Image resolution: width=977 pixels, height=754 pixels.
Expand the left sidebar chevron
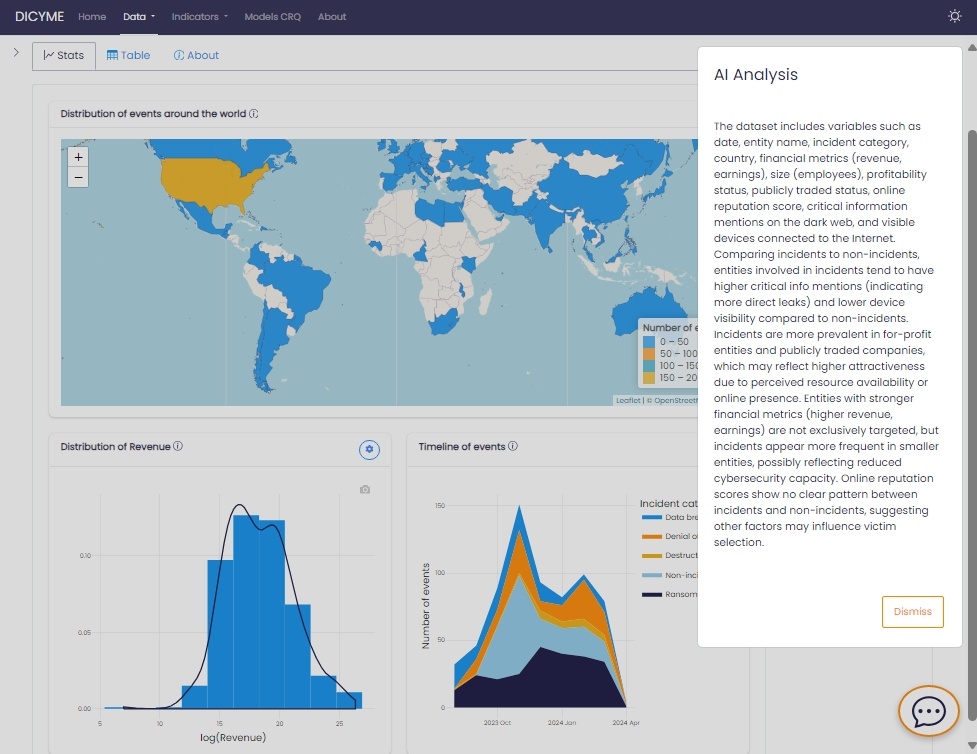(x=16, y=52)
